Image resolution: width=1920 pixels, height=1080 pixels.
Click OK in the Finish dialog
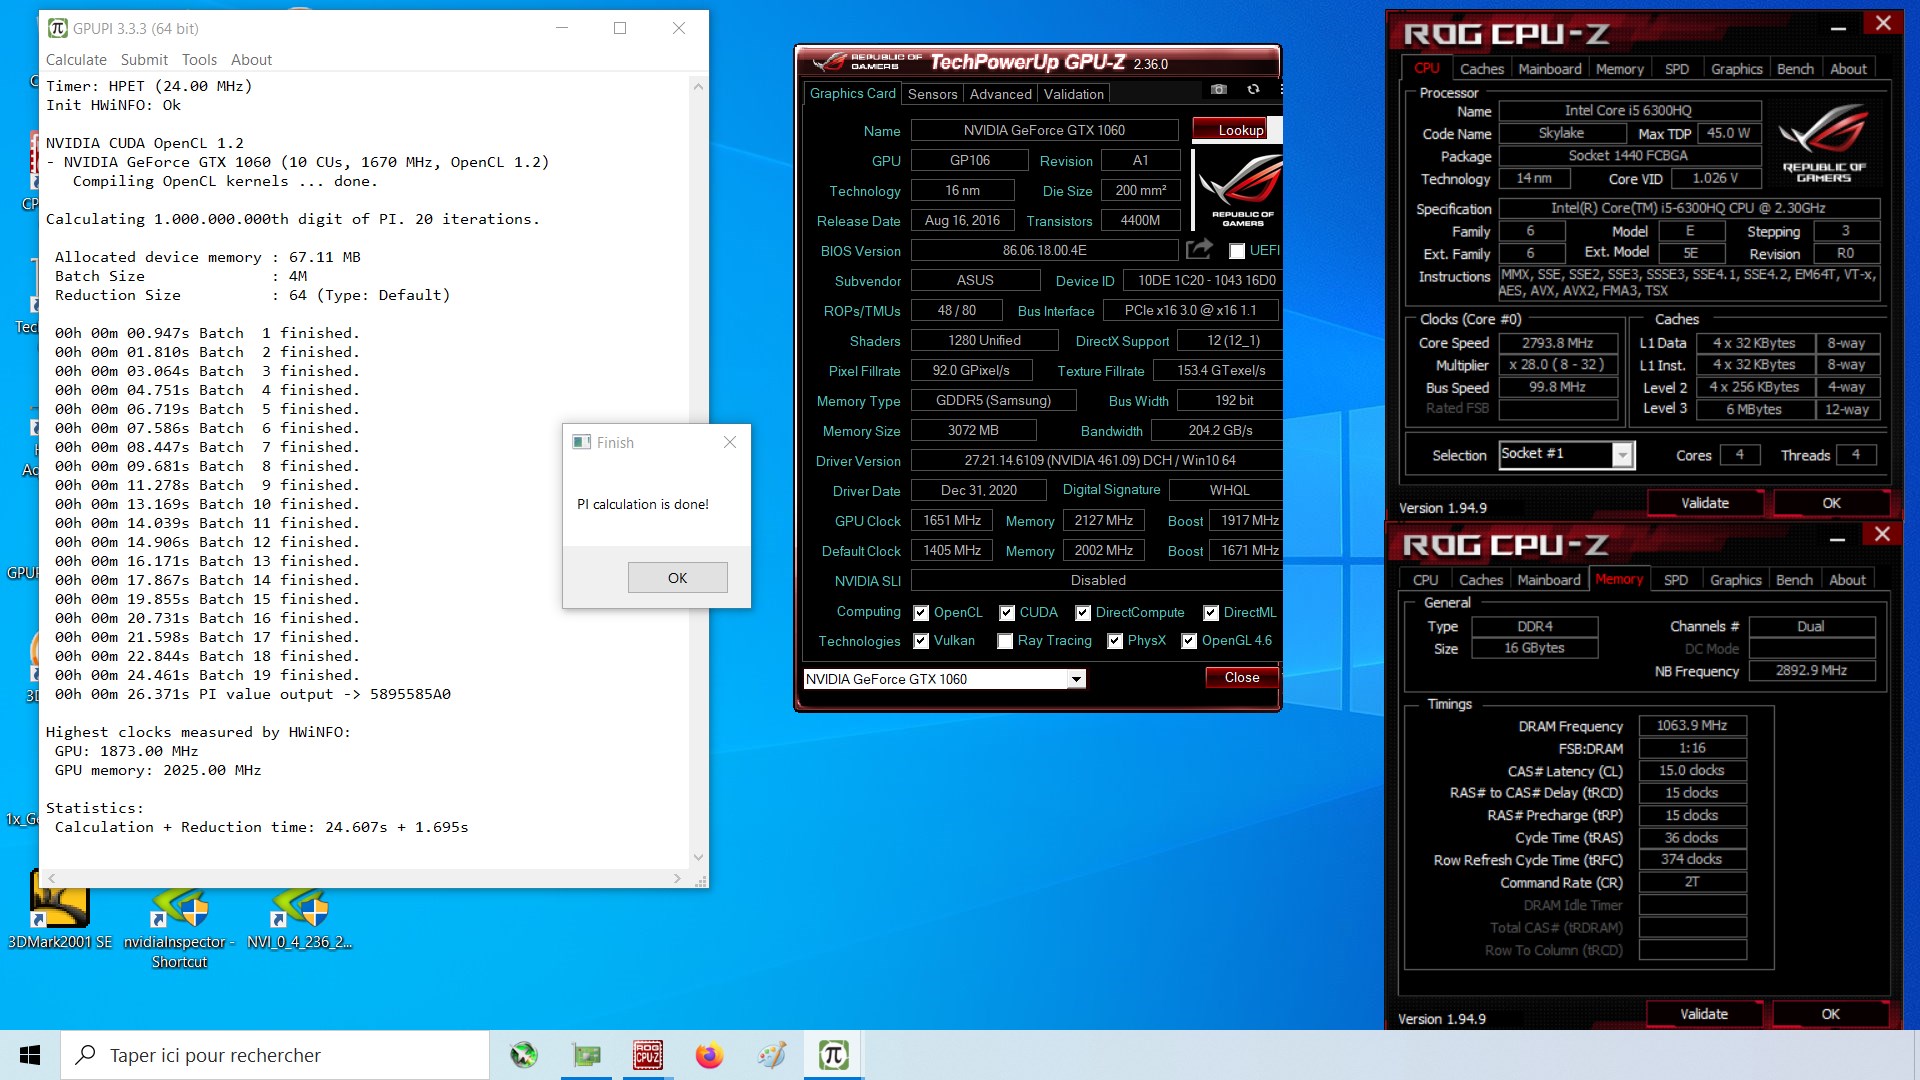click(x=677, y=578)
